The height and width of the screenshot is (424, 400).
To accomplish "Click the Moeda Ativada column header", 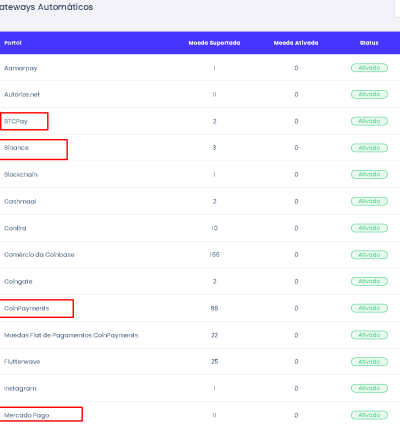I will (x=296, y=43).
